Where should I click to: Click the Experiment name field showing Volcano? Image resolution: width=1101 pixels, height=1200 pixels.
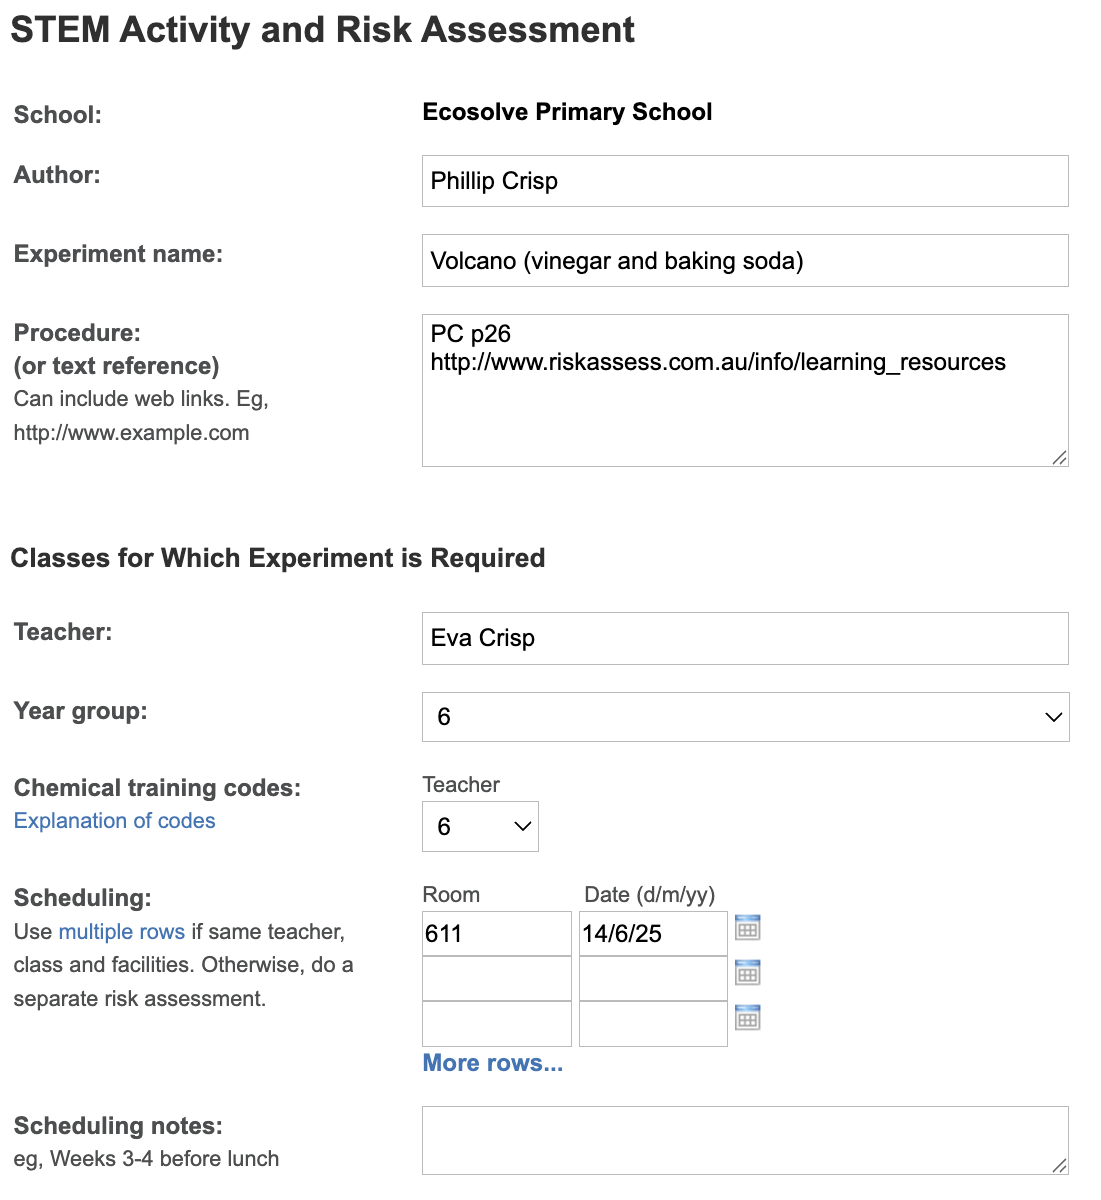point(745,260)
